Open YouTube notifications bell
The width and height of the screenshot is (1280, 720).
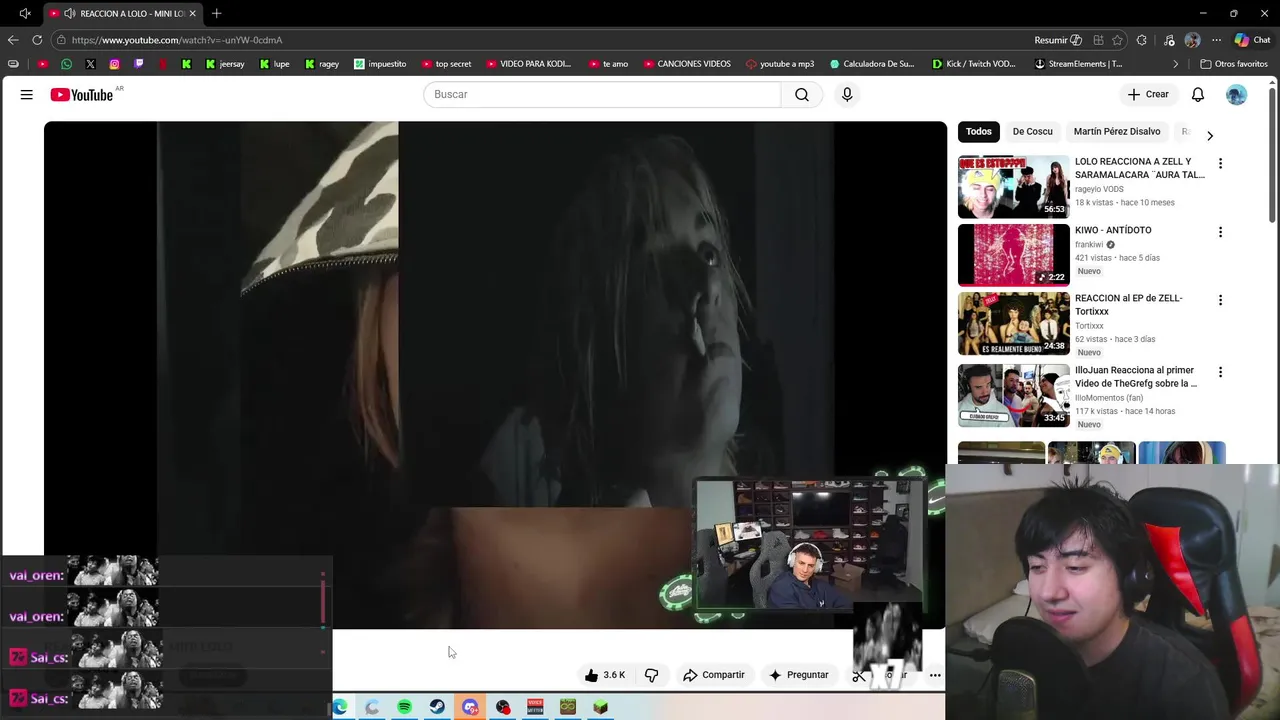pyautogui.click(x=1198, y=94)
